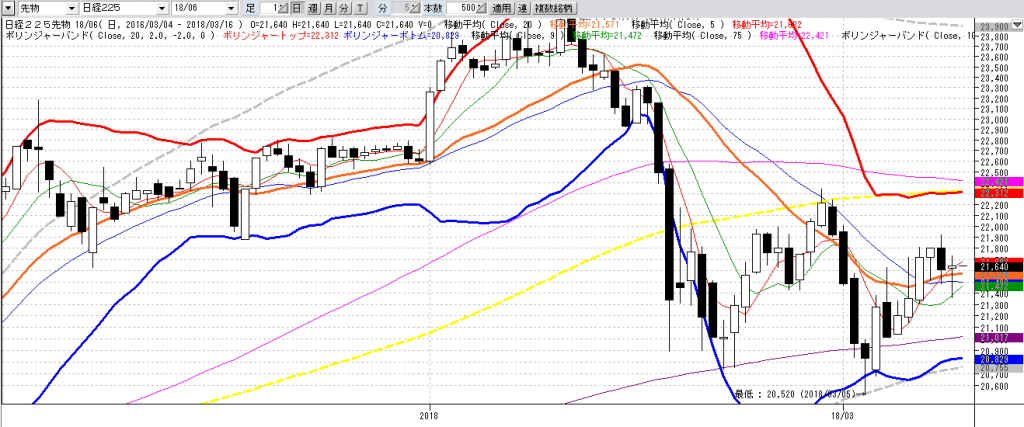Open the 先物 product type dropdown
Image resolution: width=1024 pixels, height=427 pixels.
(x=71, y=8)
